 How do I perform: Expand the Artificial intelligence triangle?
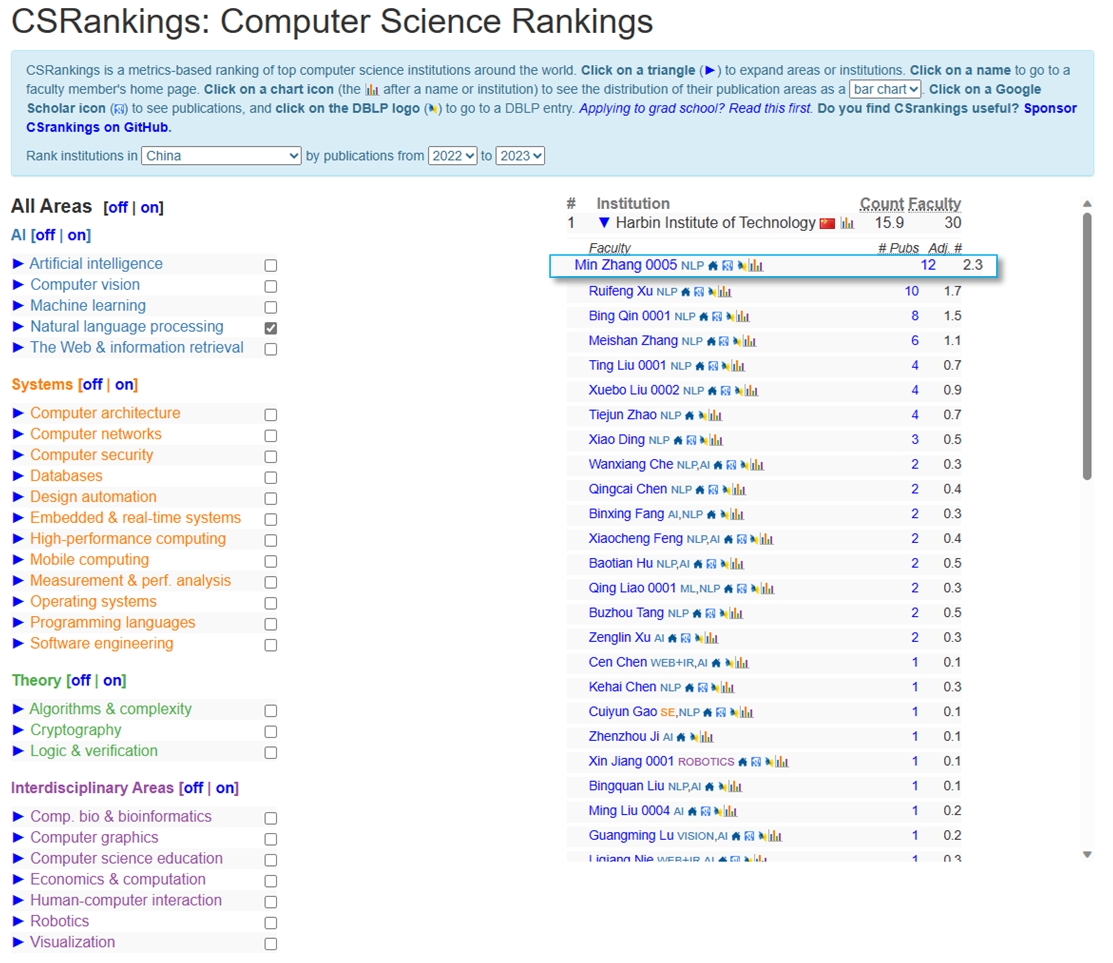(x=18, y=264)
